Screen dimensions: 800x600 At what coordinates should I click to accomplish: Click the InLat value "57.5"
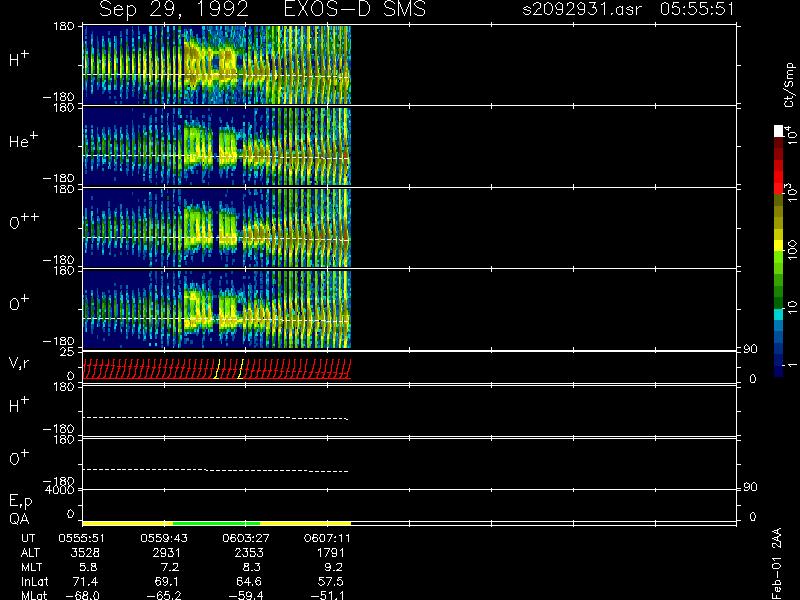tap(331, 581)
